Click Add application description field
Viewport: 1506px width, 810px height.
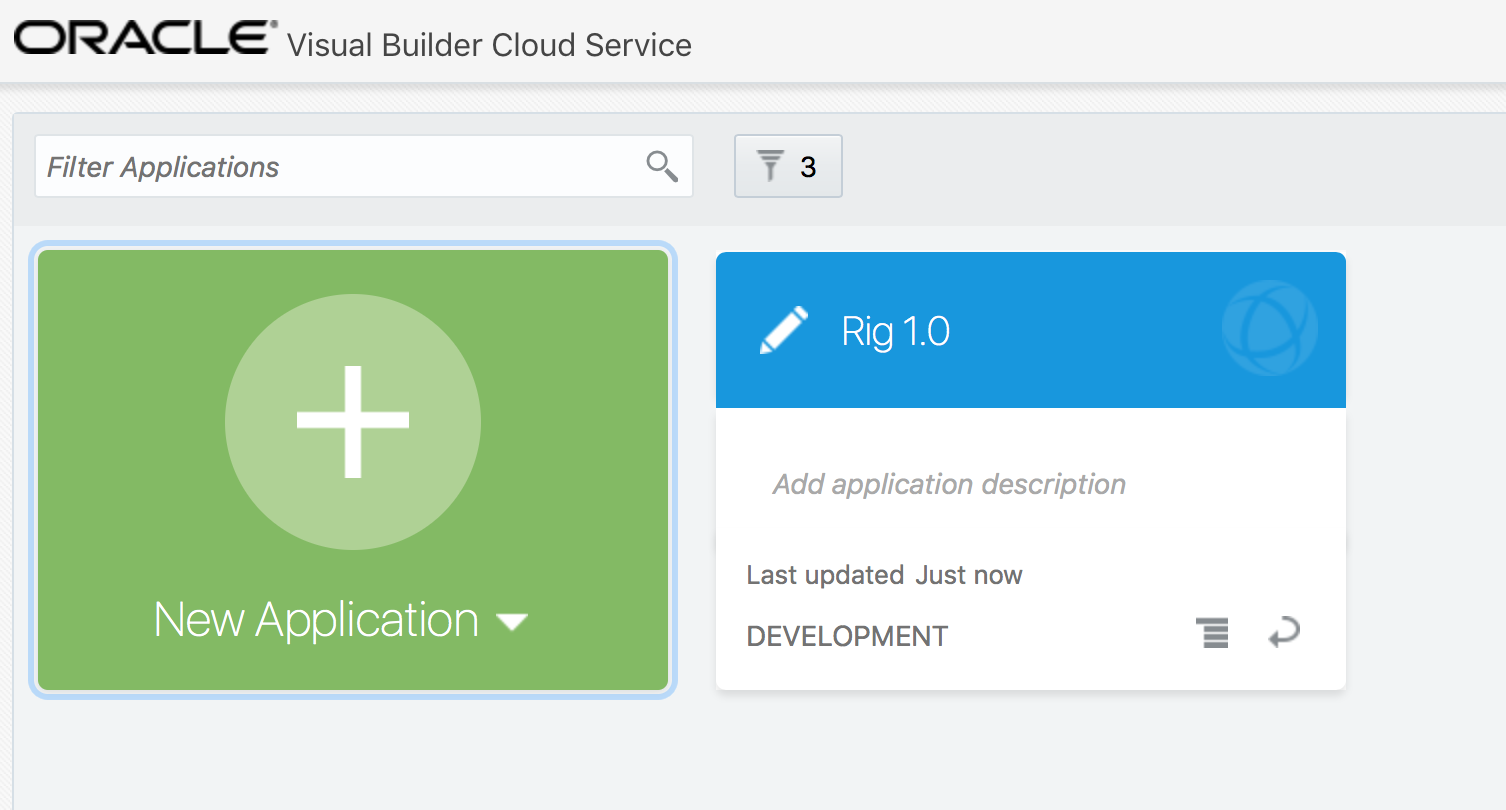[949, 484]
